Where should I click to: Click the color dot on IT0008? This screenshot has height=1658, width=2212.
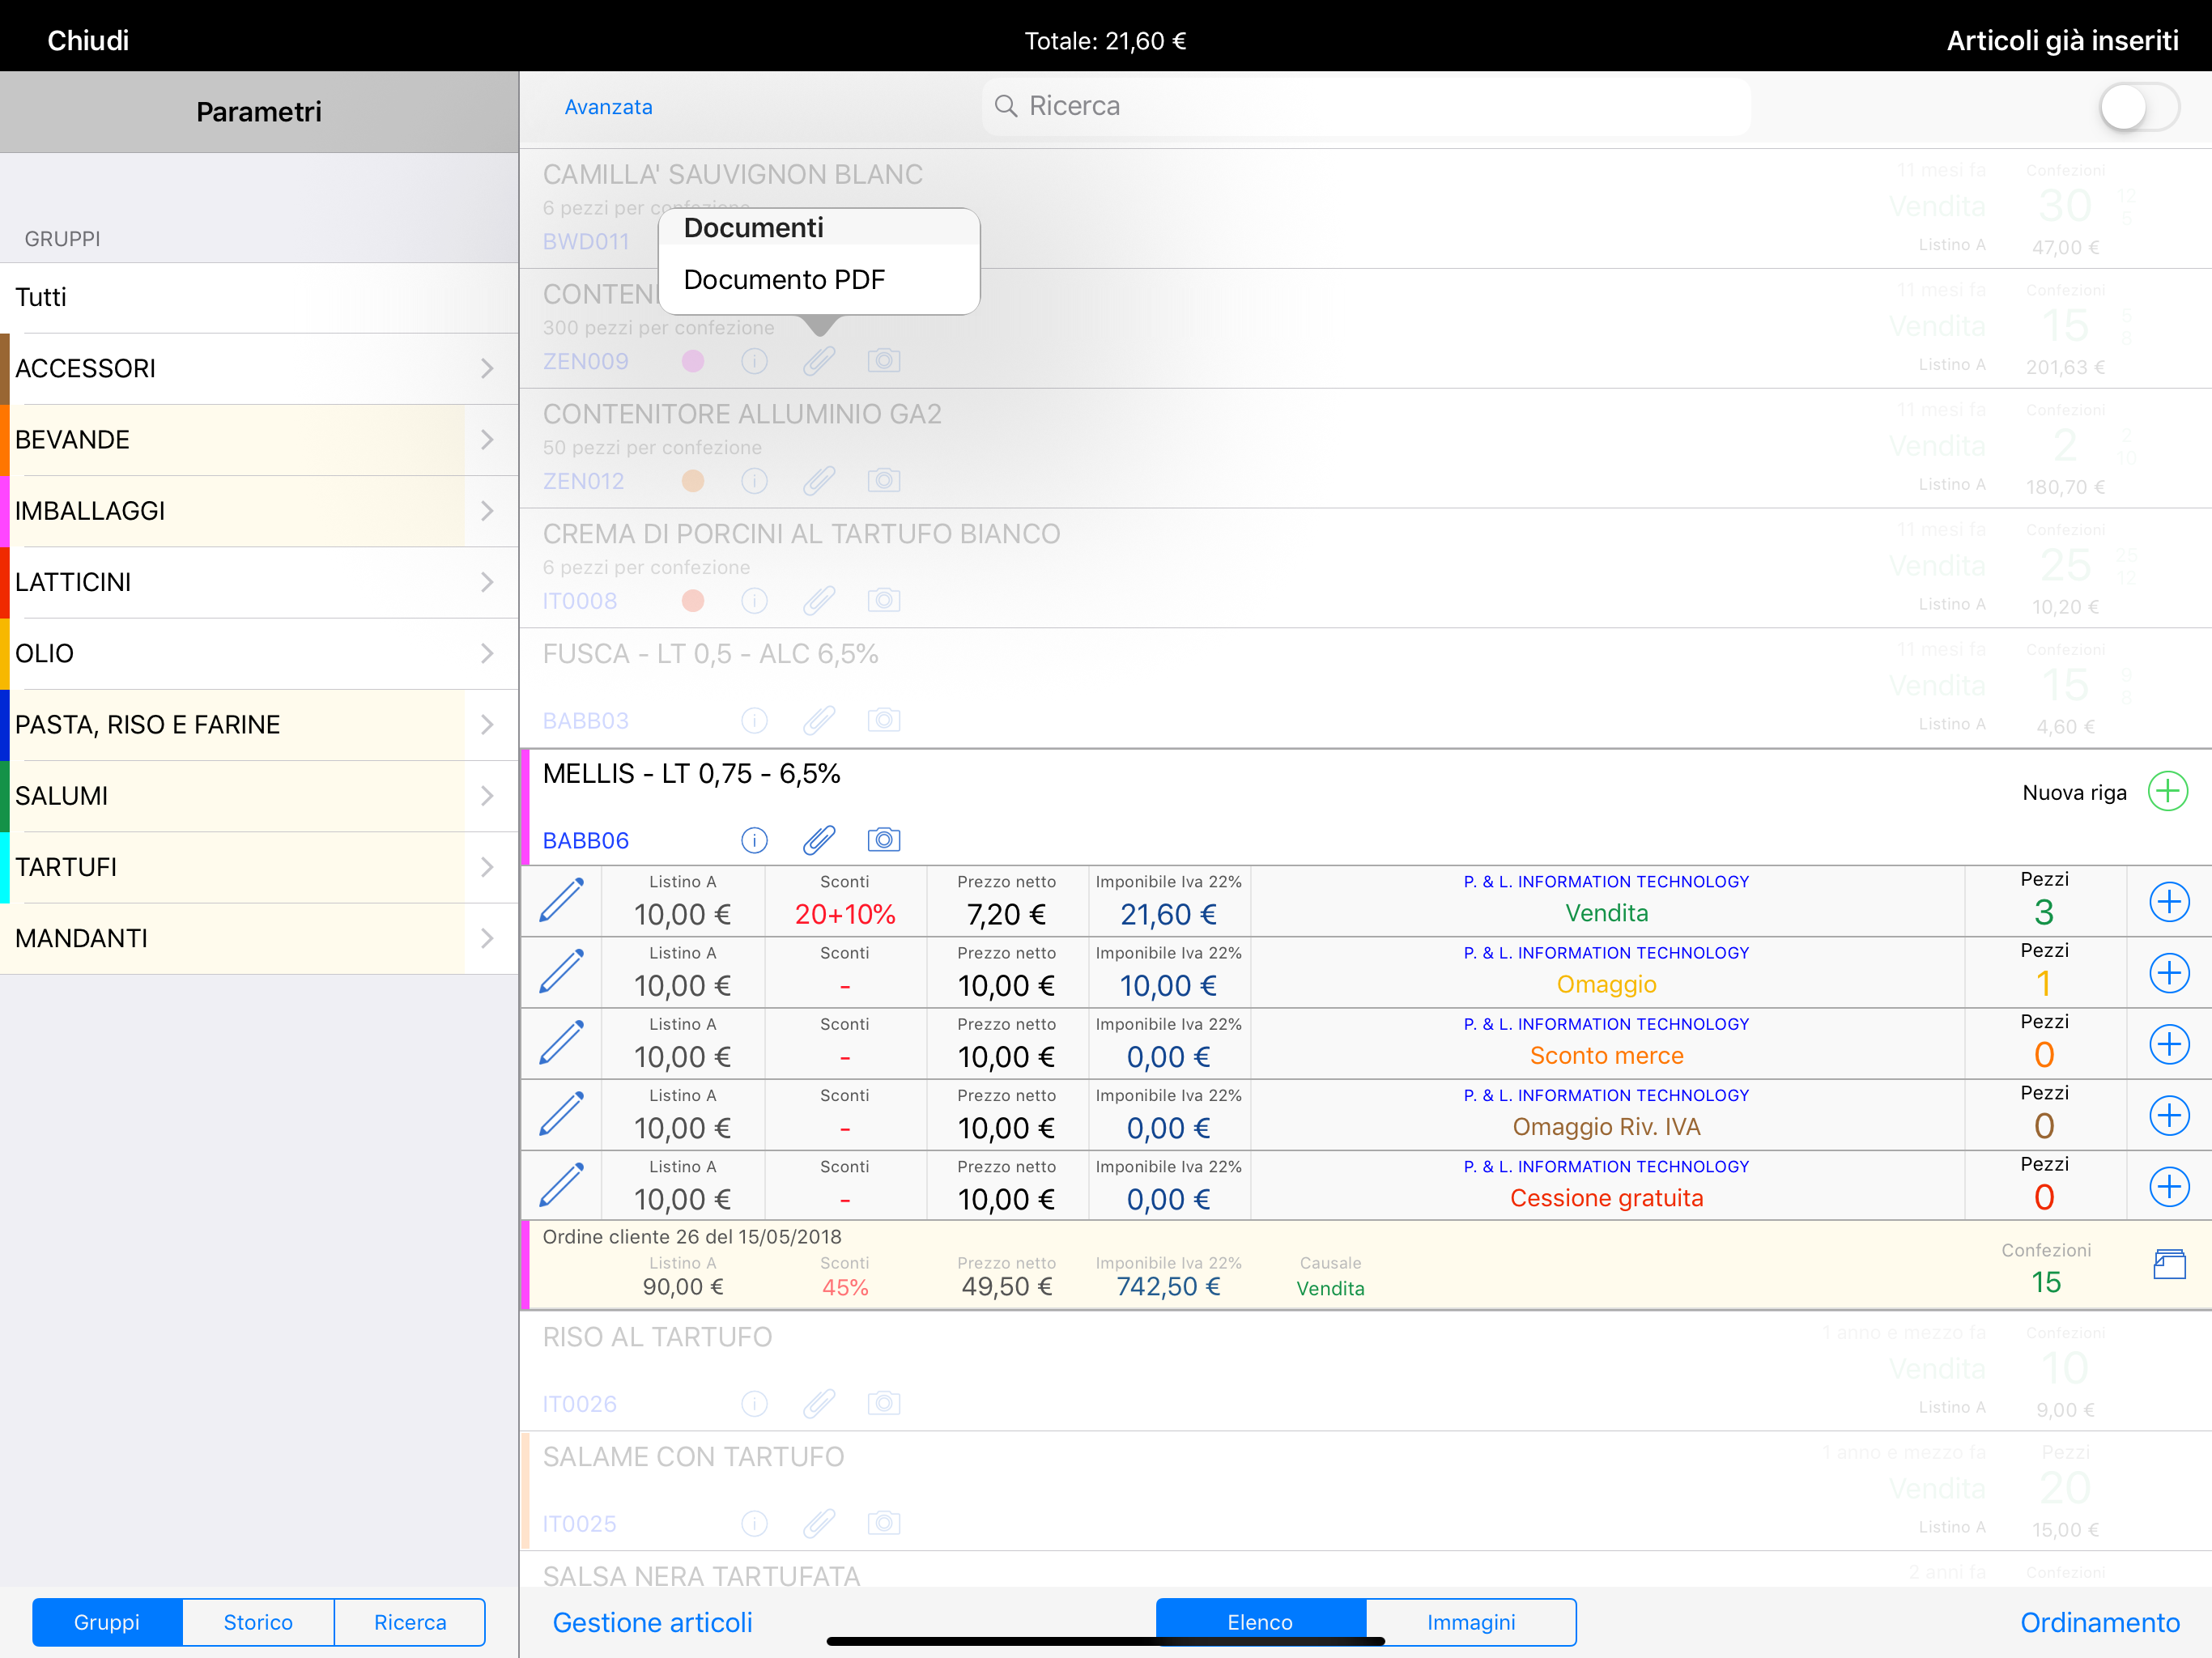pyautogui.click(x=692, y=600)
